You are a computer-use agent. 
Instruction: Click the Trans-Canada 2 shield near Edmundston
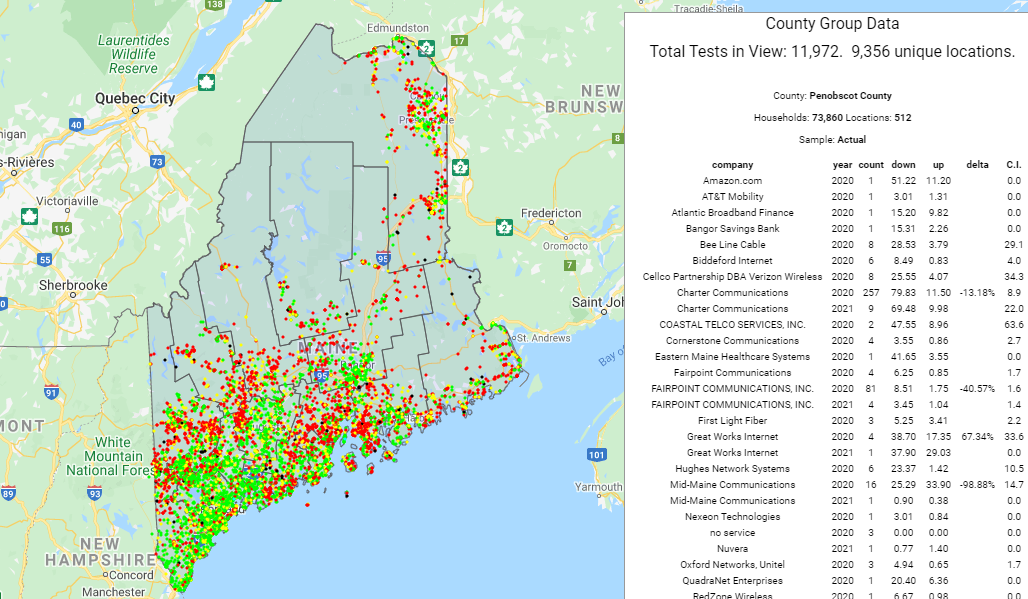[x=427, y=48]
